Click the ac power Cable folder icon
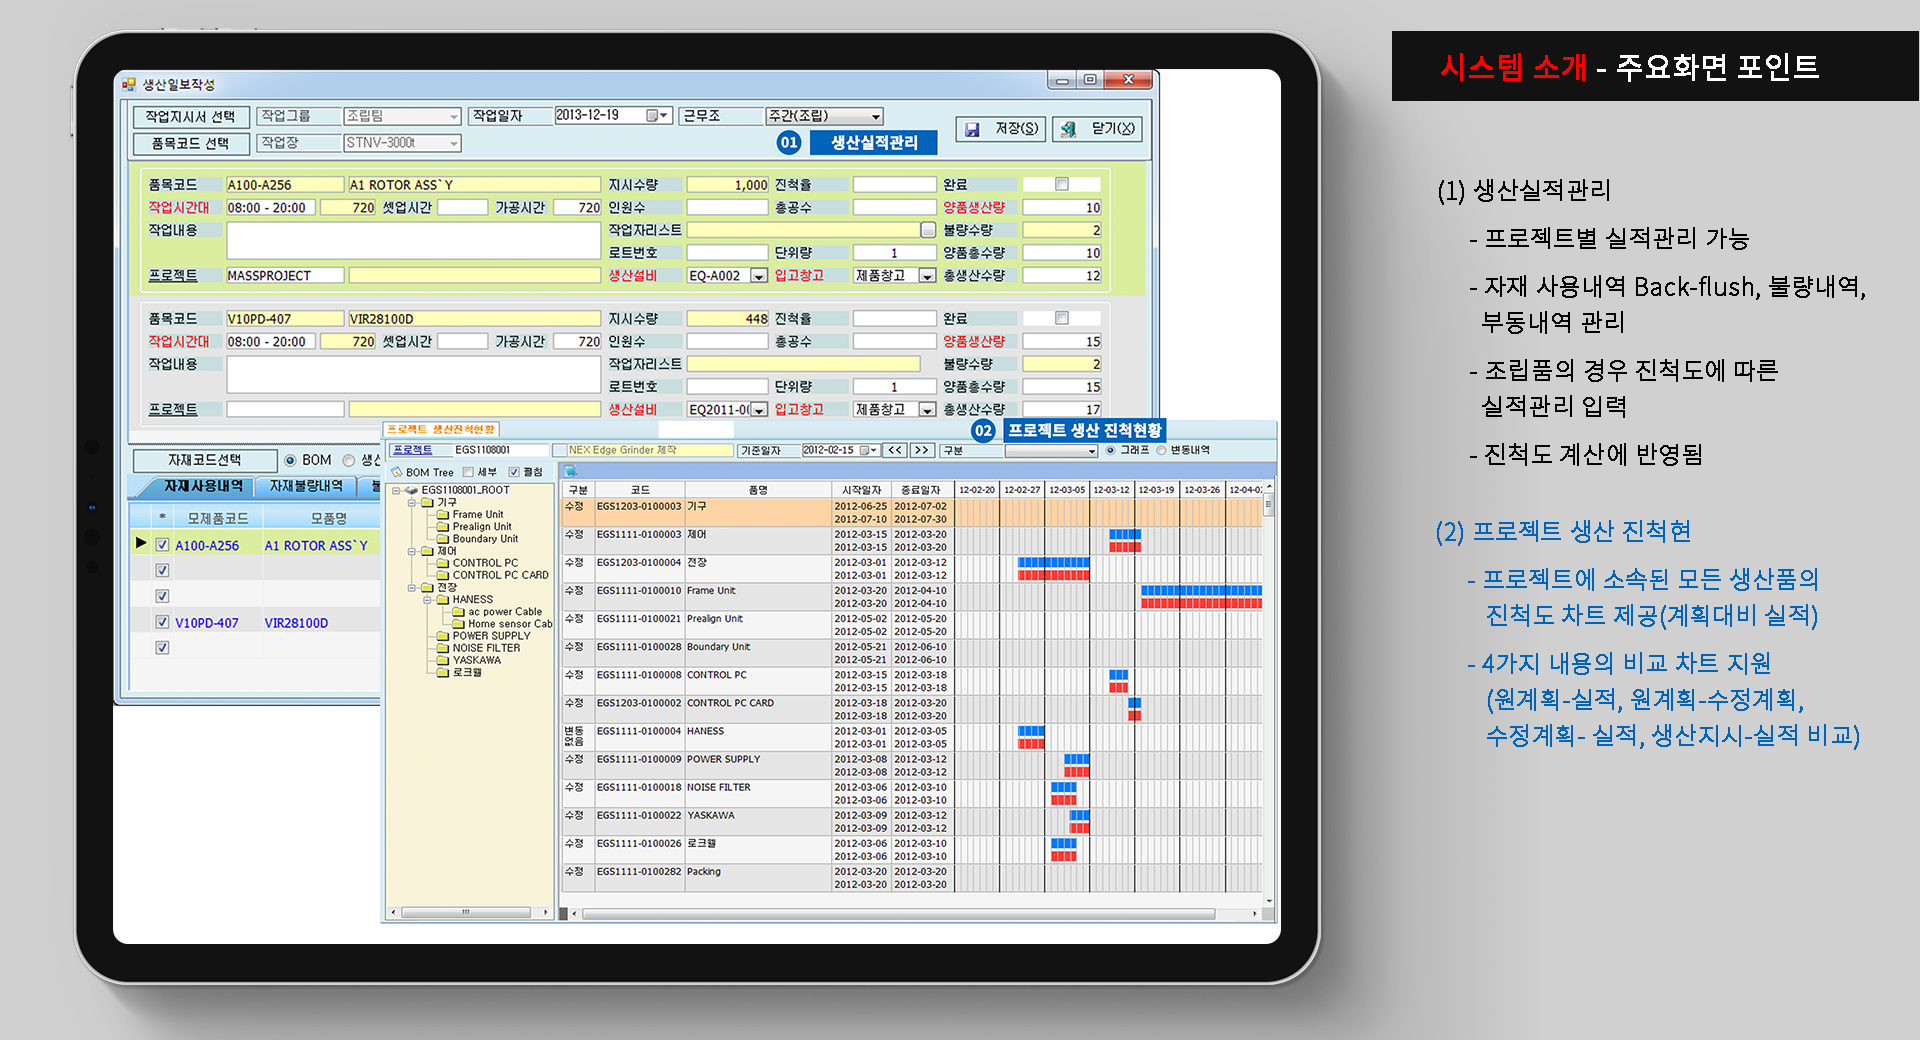Screen dimensions: 1920x1040 (459, 612)
